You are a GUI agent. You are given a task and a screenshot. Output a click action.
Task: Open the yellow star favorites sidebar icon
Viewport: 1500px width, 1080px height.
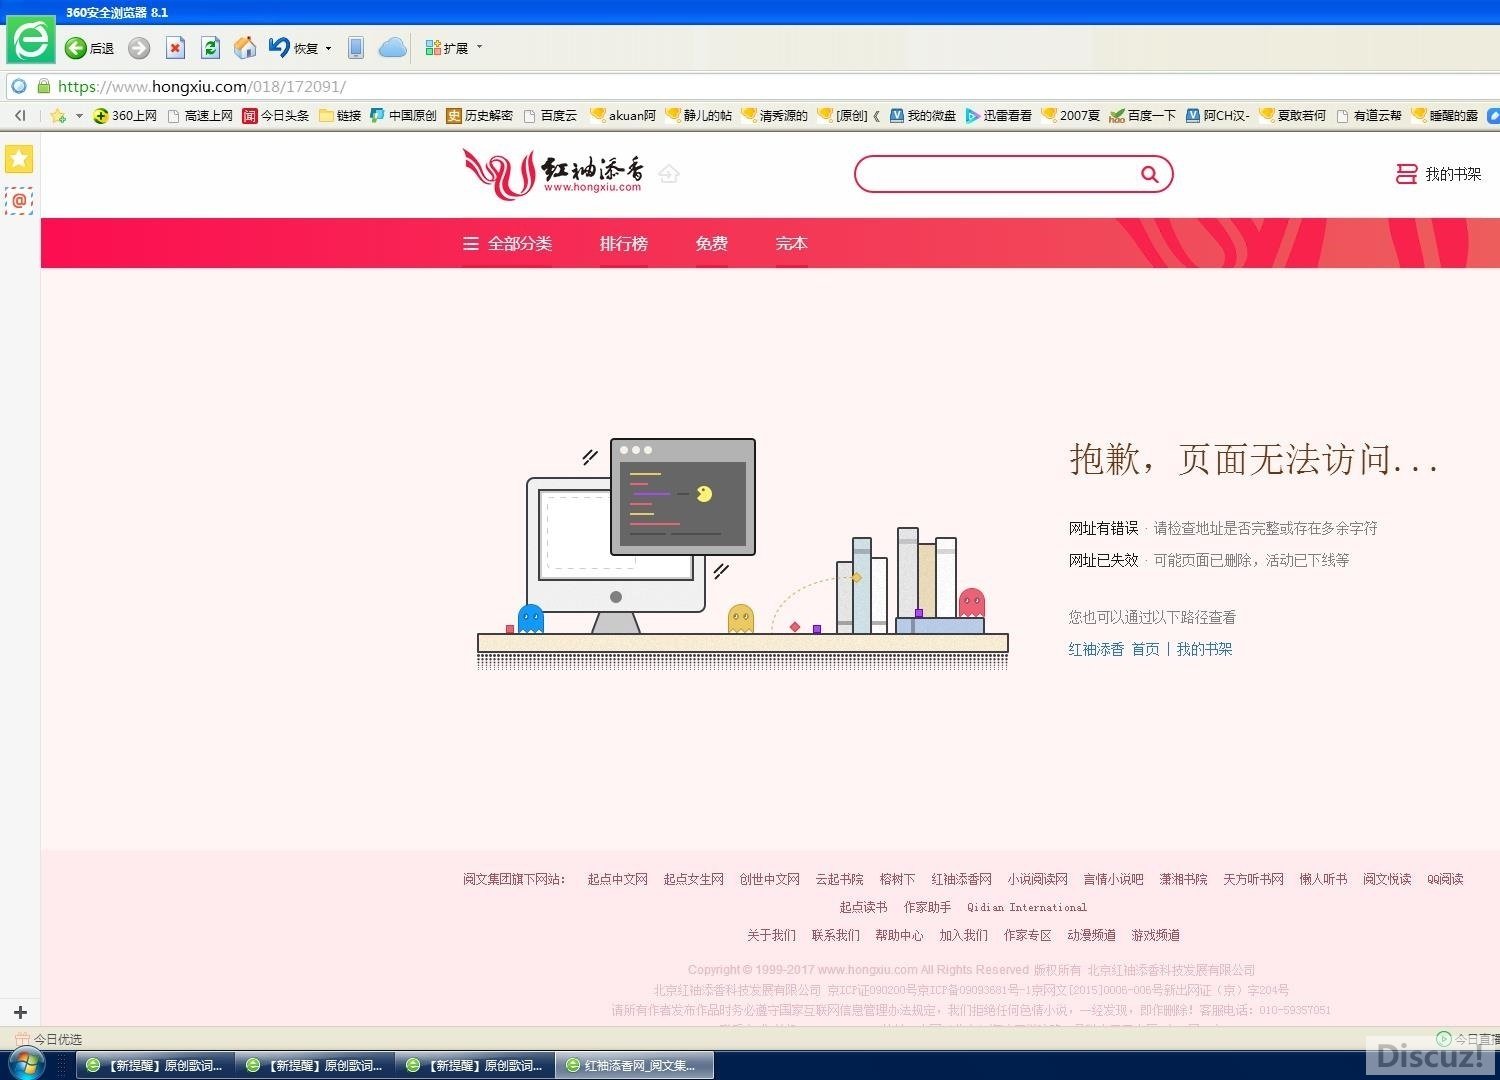tap(19, 159)
